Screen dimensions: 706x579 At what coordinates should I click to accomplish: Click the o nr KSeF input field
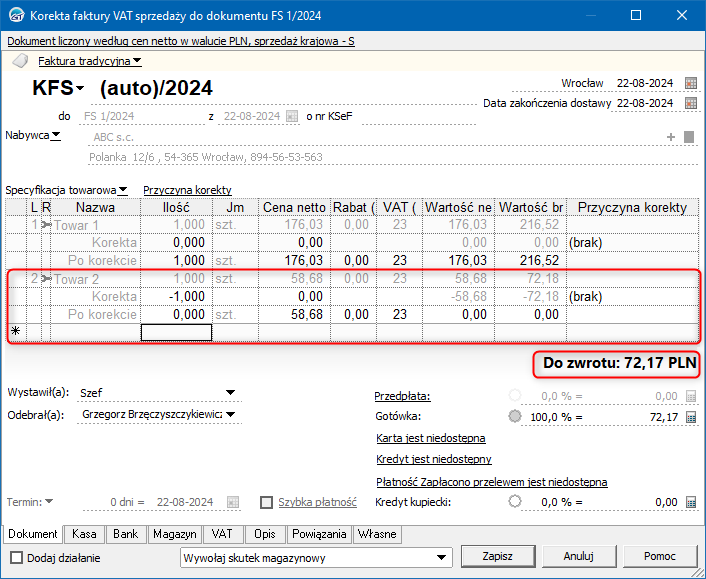pyautogui.click(x=419, y=117)
